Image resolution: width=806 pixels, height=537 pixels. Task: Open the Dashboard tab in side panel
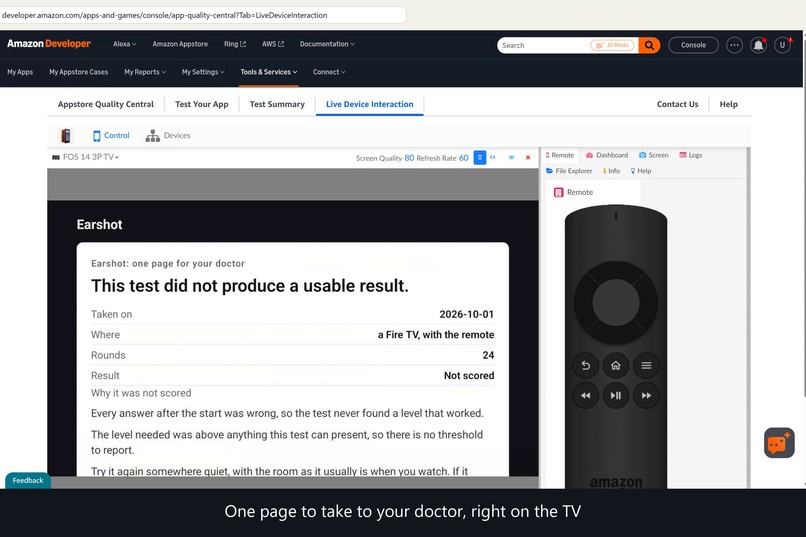(607, 155)
